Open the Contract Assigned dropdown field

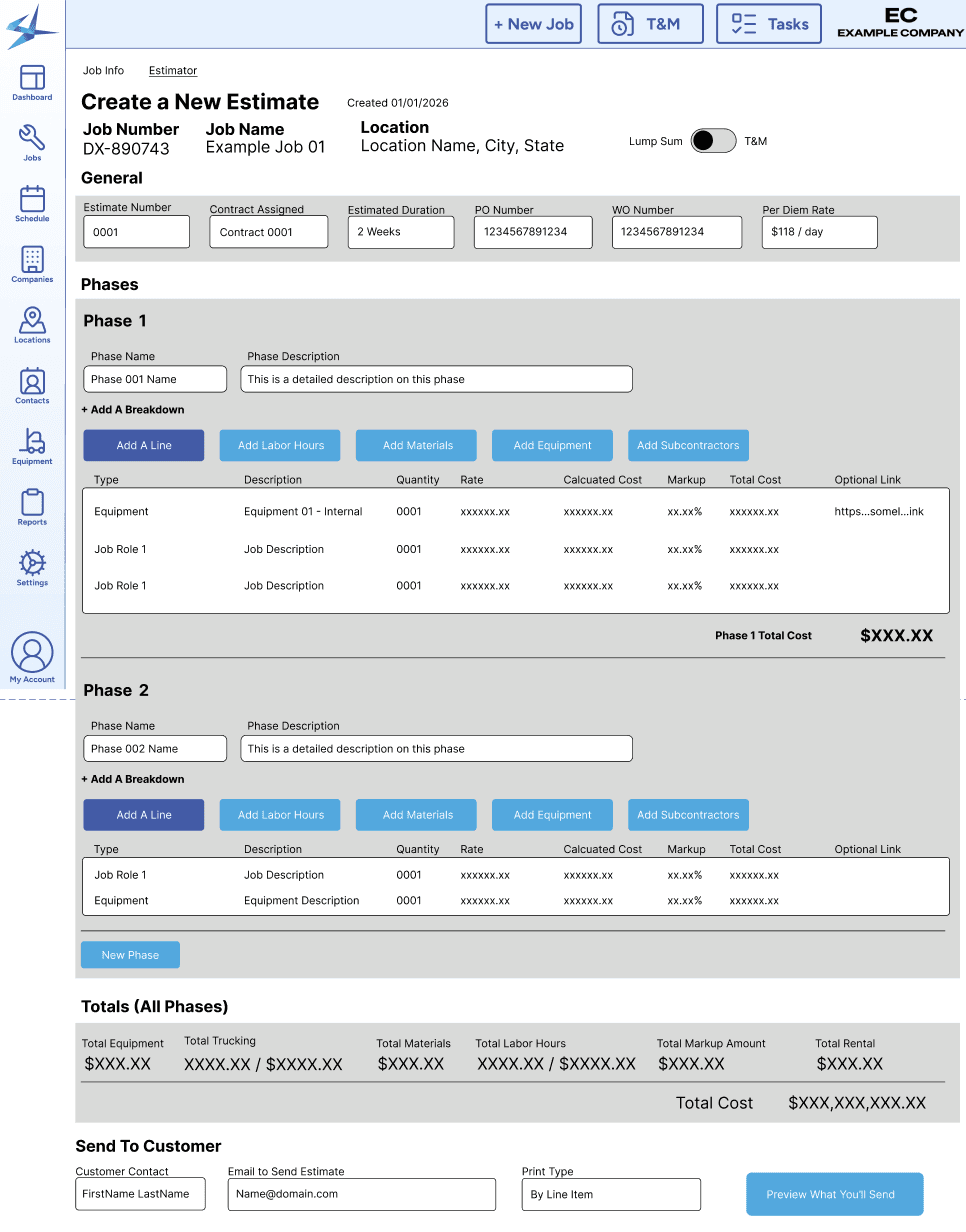click(269, 232)
